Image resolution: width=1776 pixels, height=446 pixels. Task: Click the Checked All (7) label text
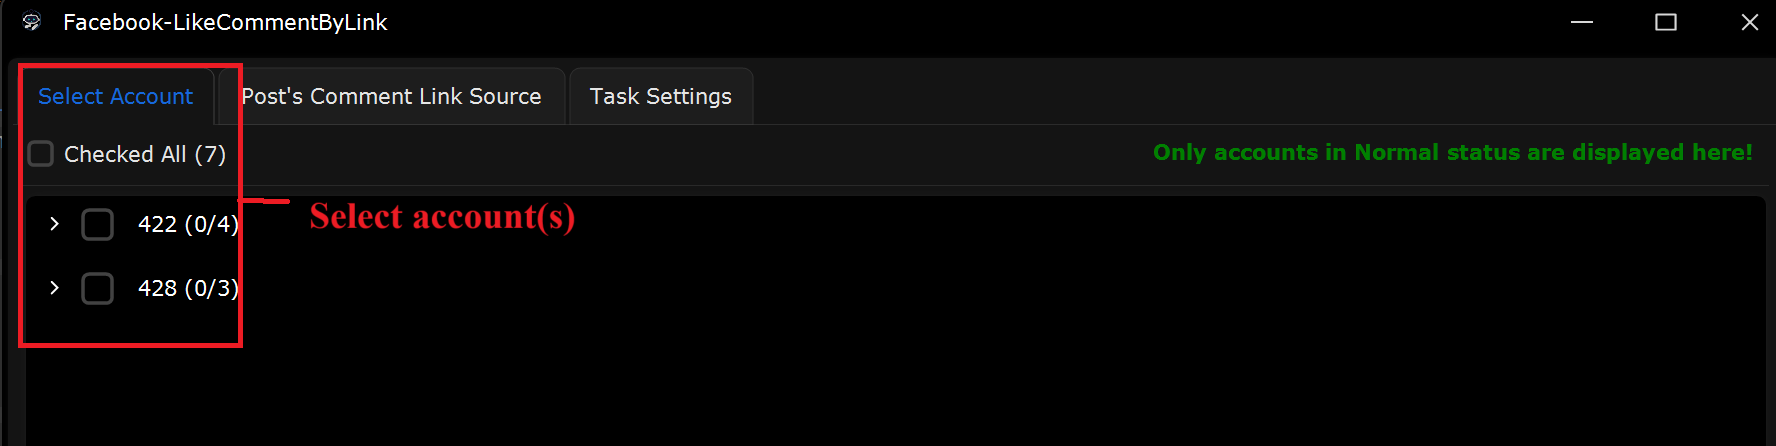145,154
